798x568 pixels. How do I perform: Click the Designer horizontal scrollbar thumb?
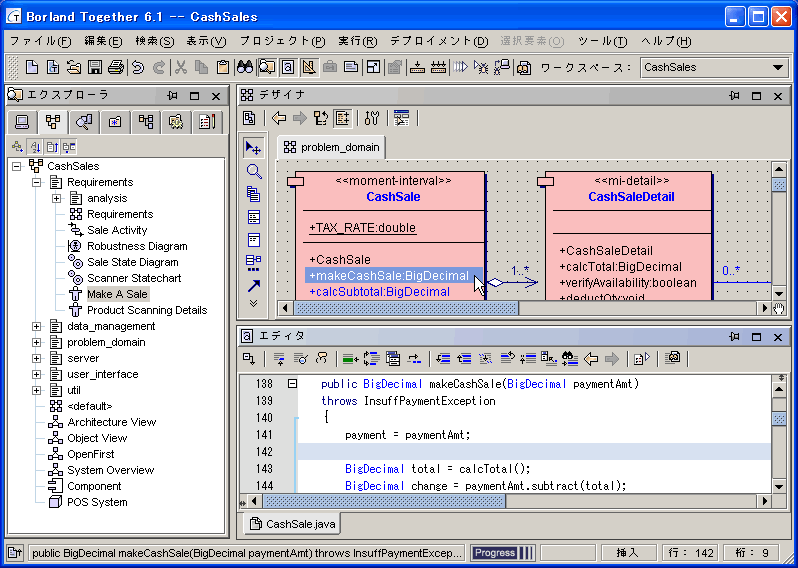click(x=406, y=307)
